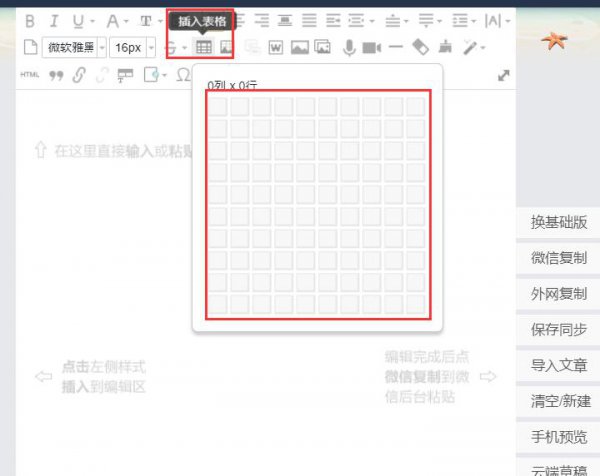Open the page background dropdown arrow
The height and width of the screenshot is (476, 600).
point(165,75)
